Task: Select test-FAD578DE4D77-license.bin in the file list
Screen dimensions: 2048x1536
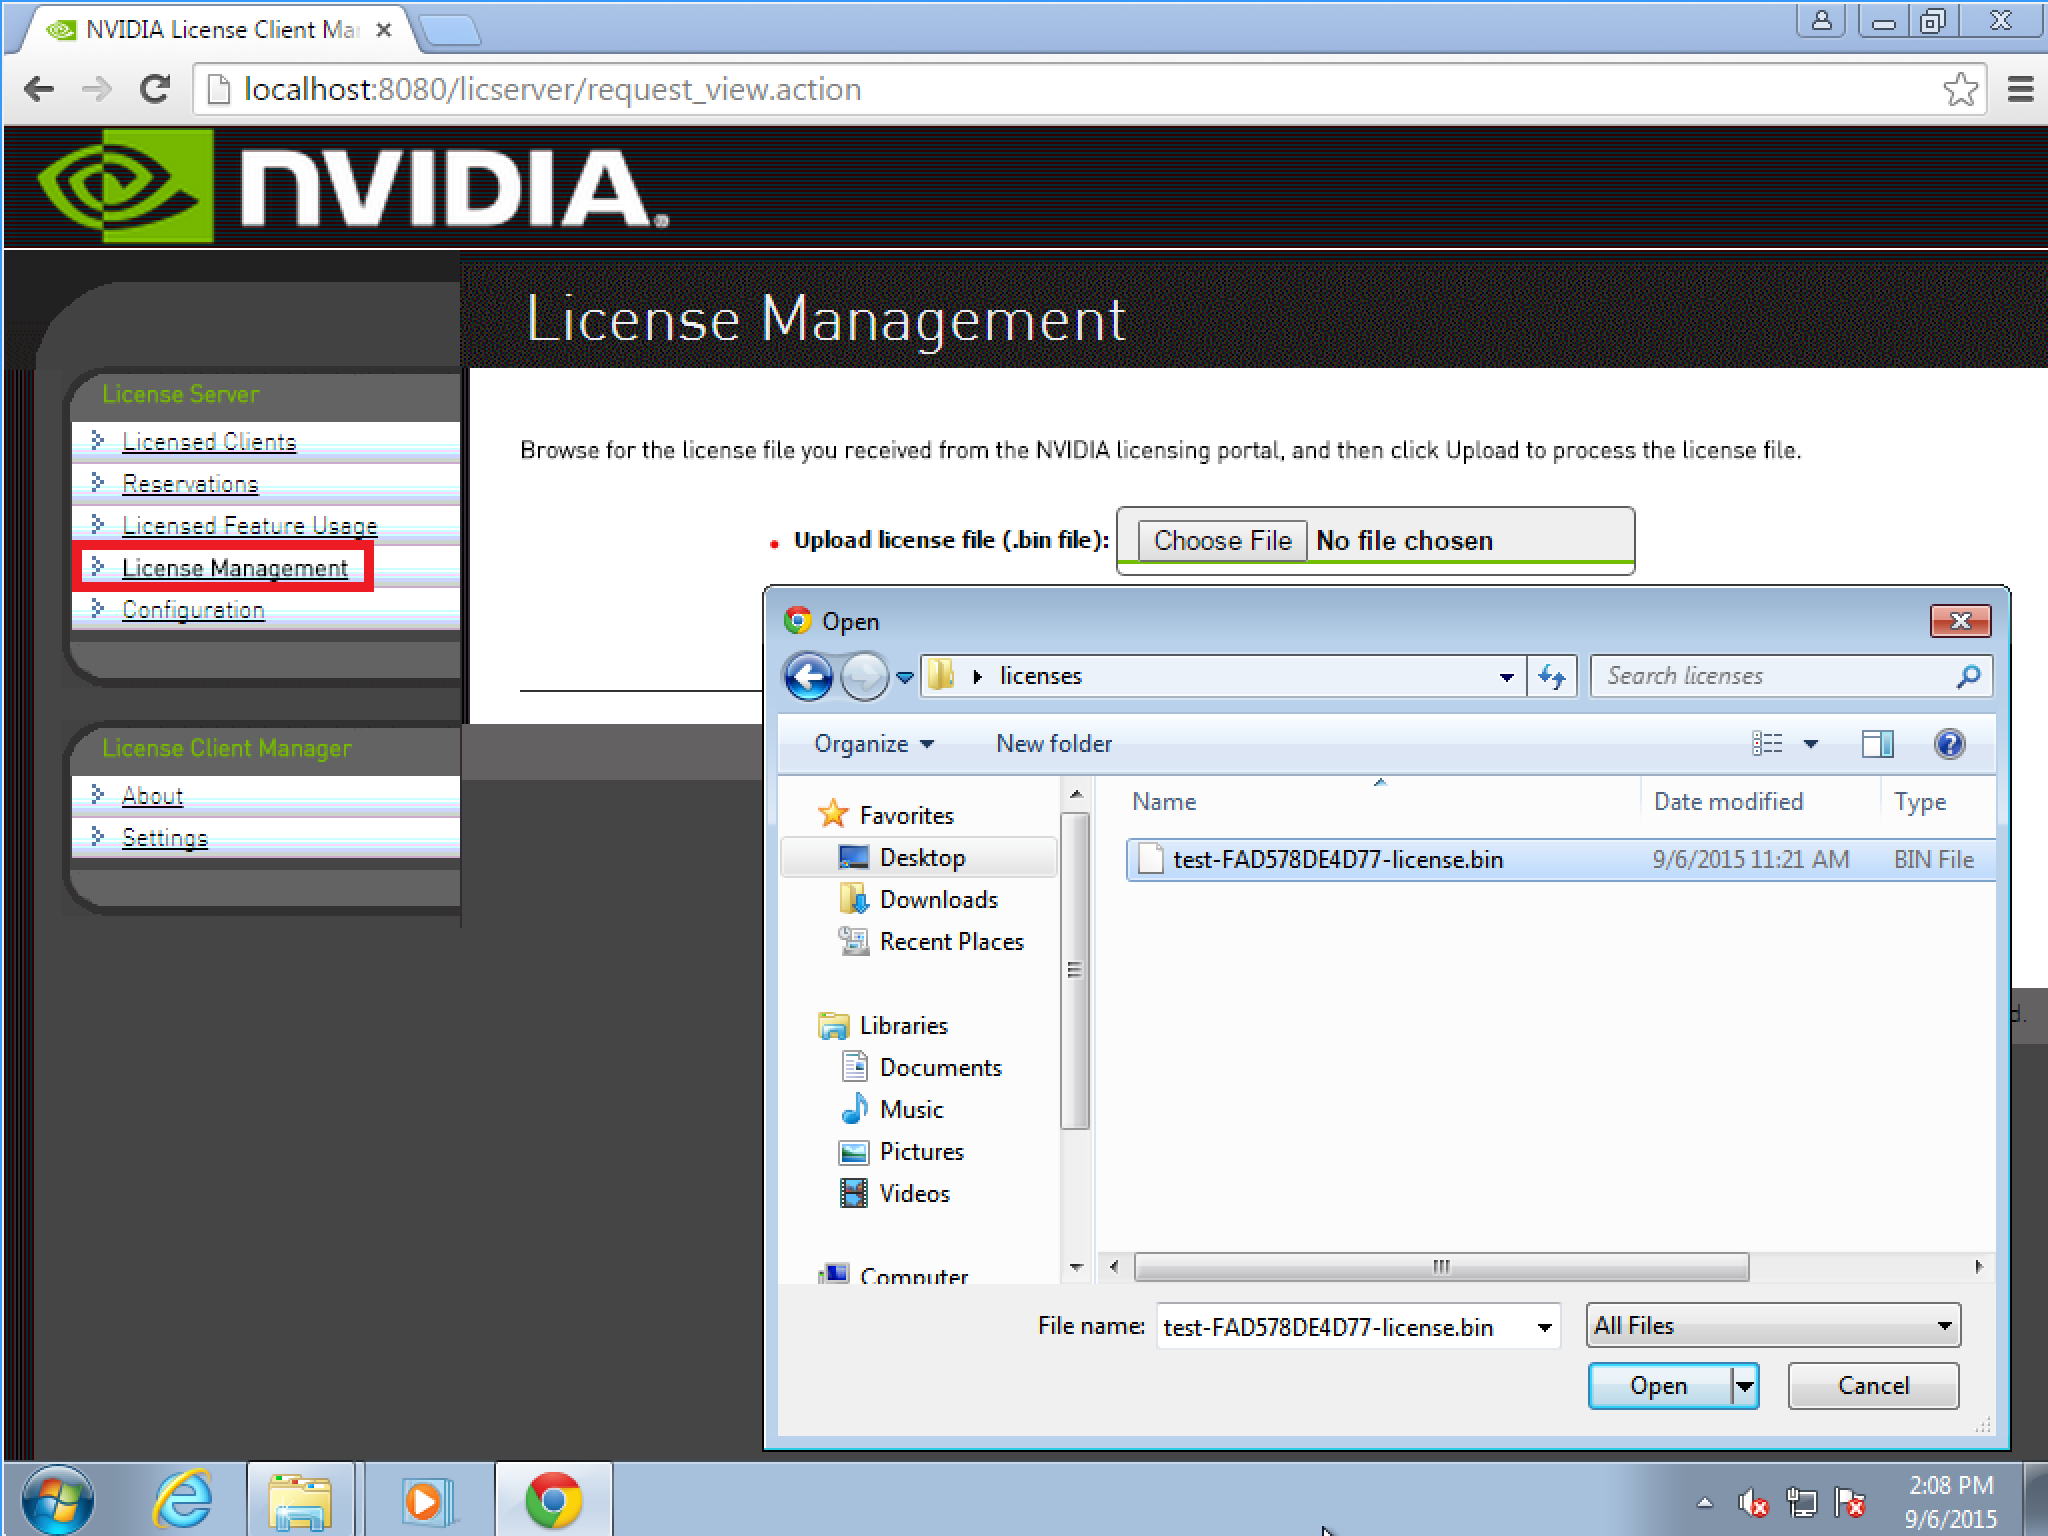Action: tap(1337, 859)
